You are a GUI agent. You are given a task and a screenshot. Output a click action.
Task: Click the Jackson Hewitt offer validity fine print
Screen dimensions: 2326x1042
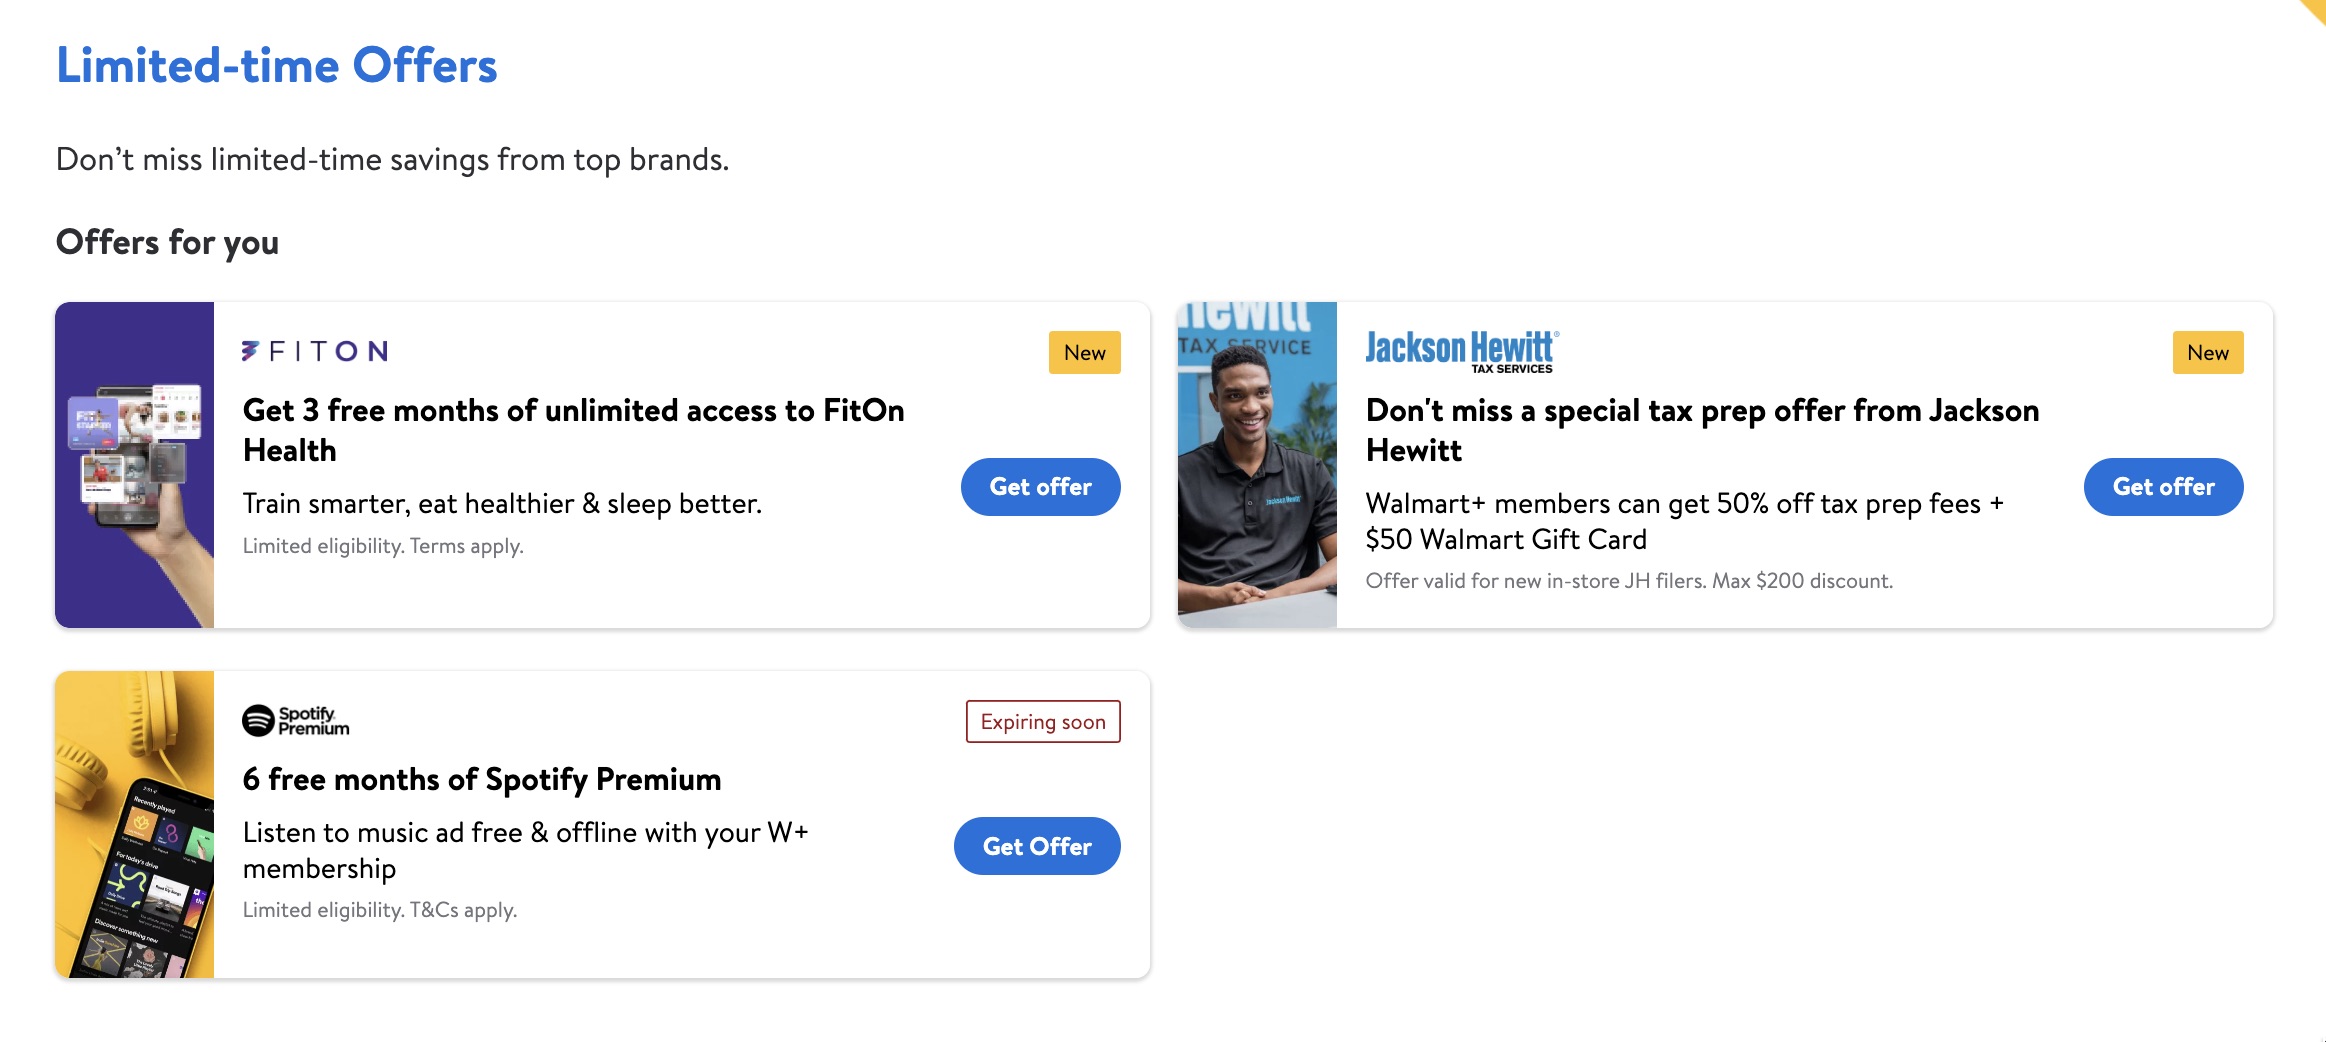[1629, 581]
